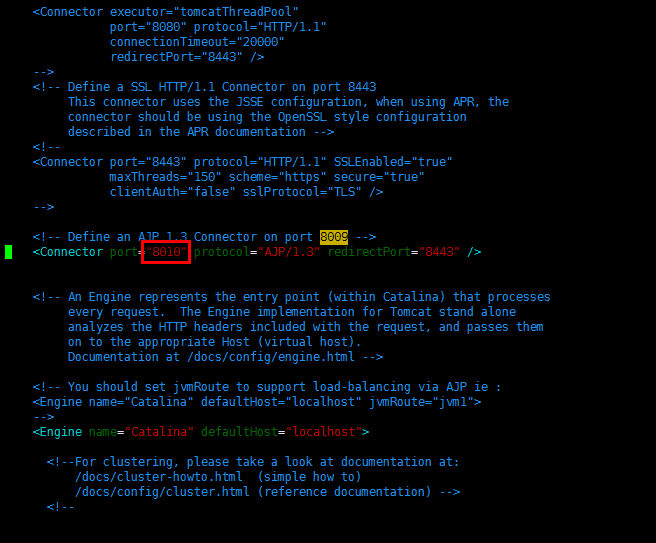The width and height of the screenshot is (656, 543).
Task: Click the /docs/config/engine.html path
Action: point(271,357)
